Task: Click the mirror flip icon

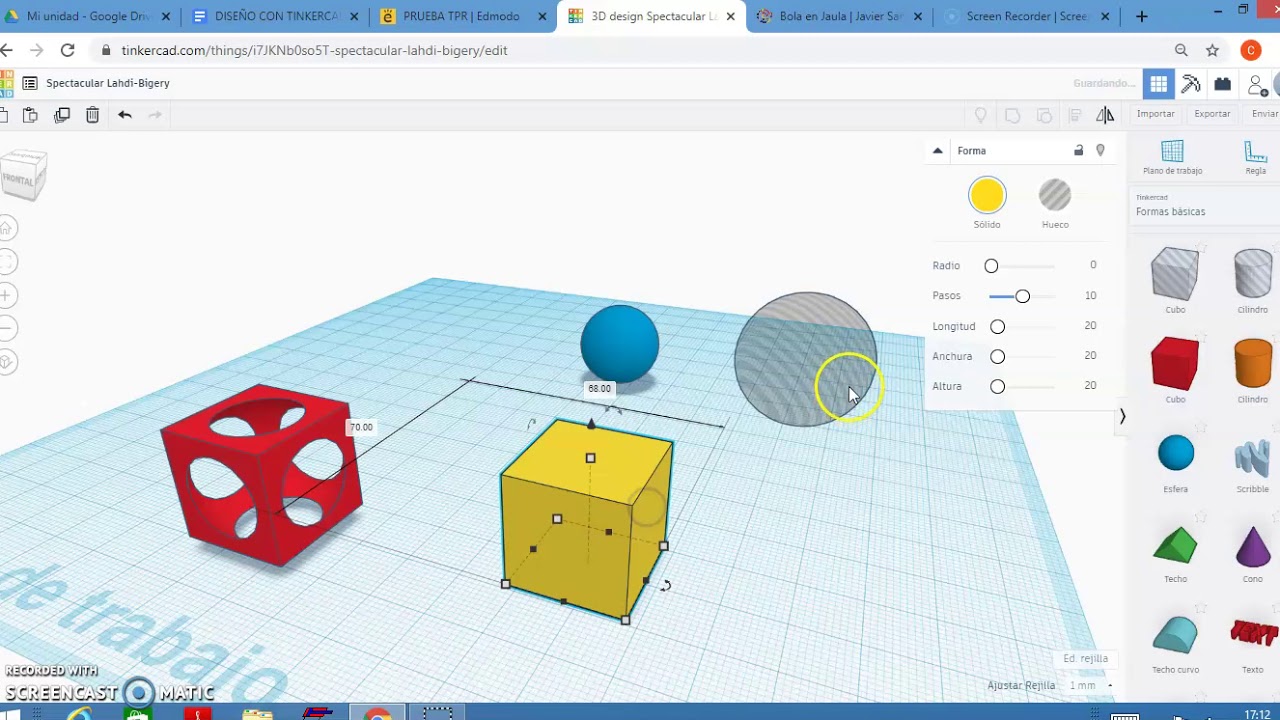Action: (x=1105, y=115)
